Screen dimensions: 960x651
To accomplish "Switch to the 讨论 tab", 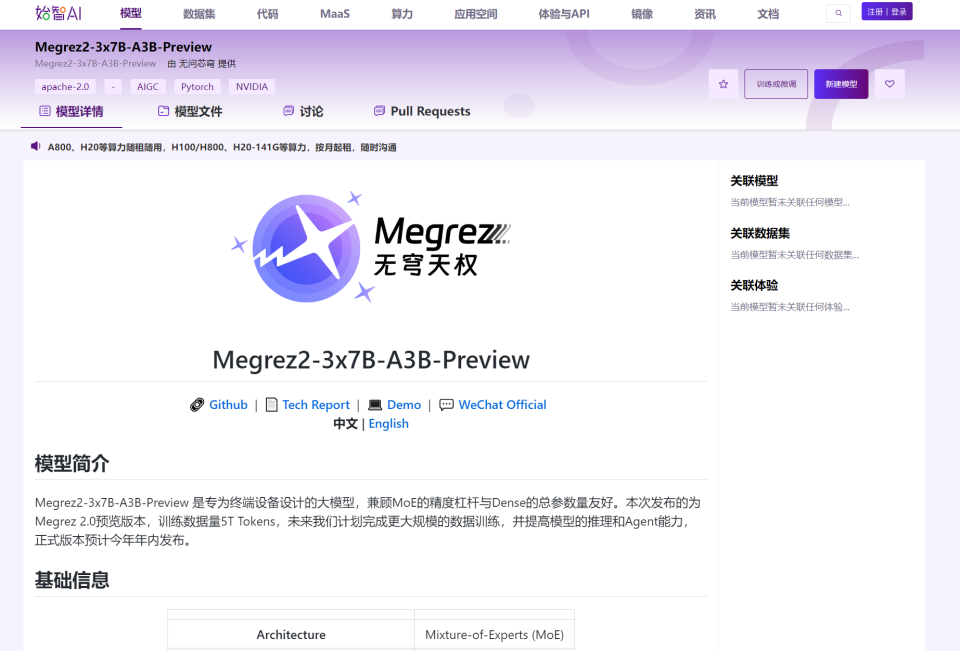I will tap(303, 111).
